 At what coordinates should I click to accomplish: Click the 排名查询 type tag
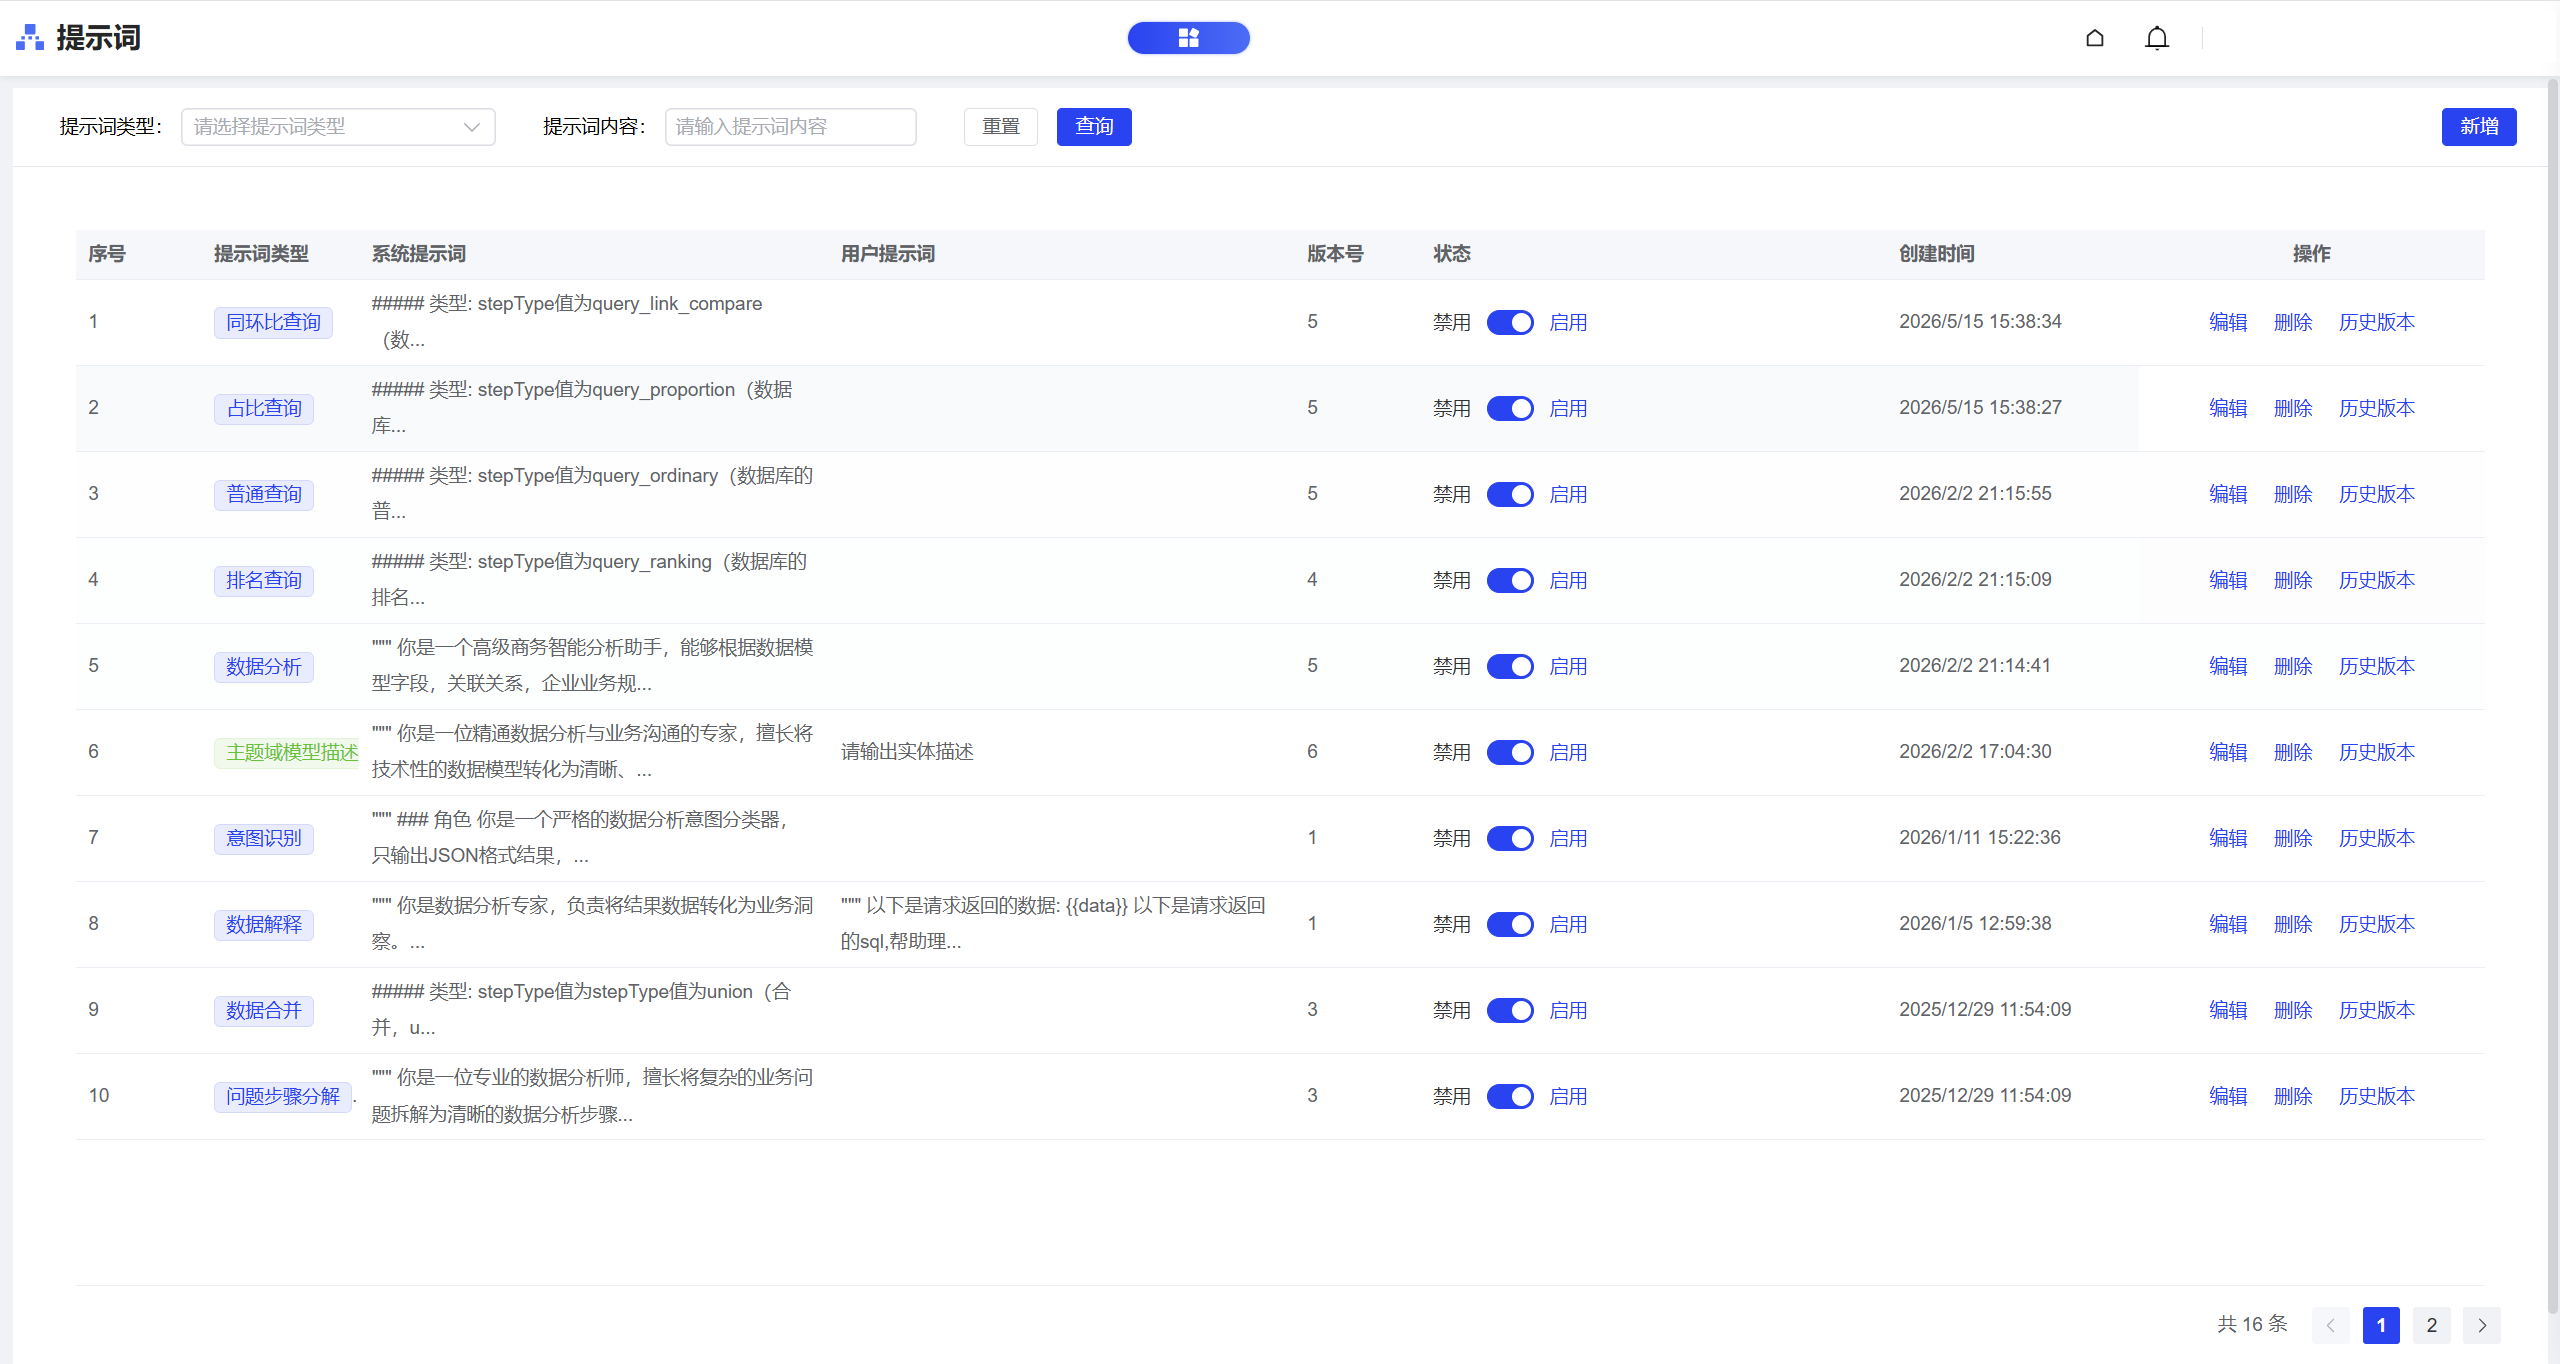click(x=264, y=581)
